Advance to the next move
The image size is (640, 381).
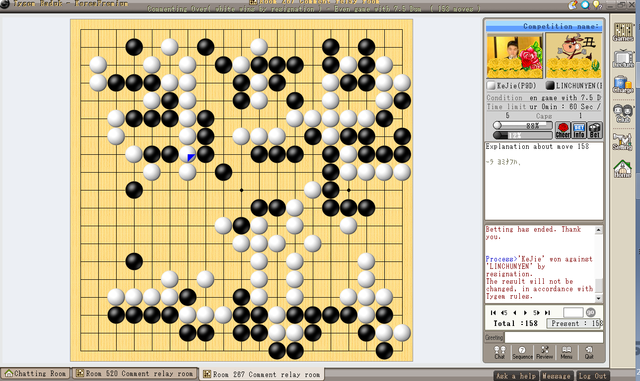click(525, 312)
